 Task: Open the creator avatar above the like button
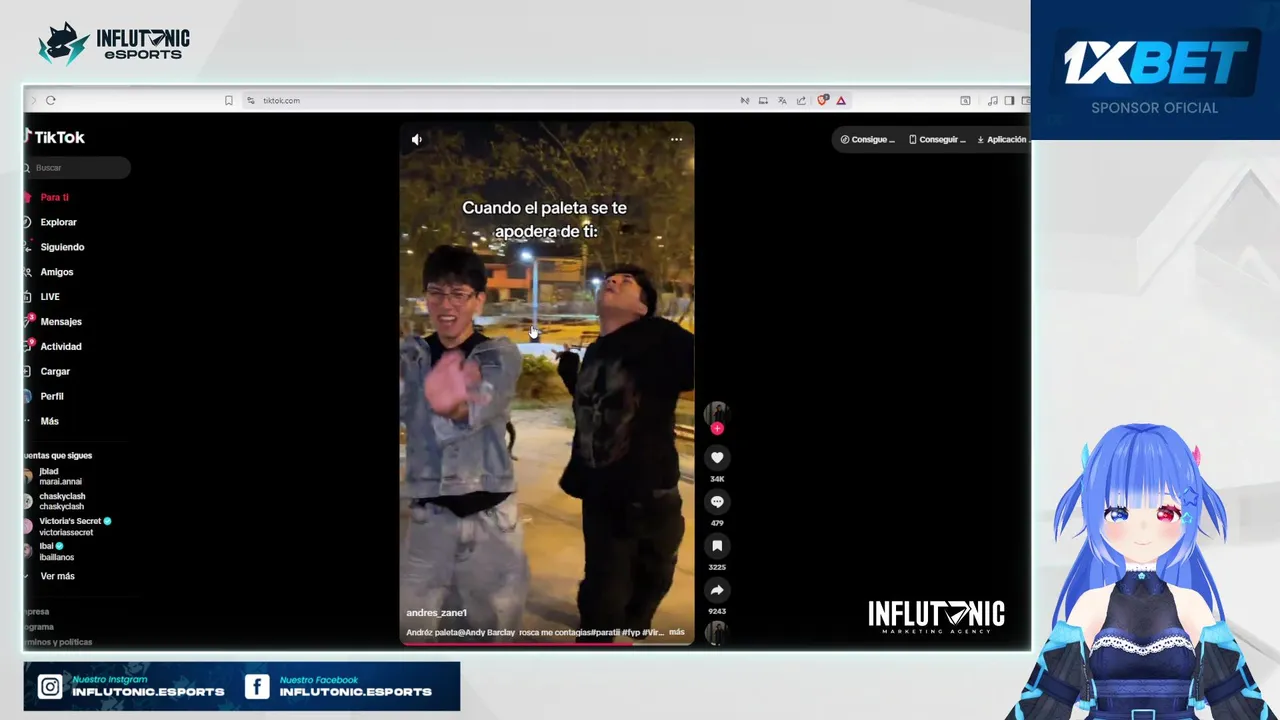pyautogui.click(x=716, y=413)
